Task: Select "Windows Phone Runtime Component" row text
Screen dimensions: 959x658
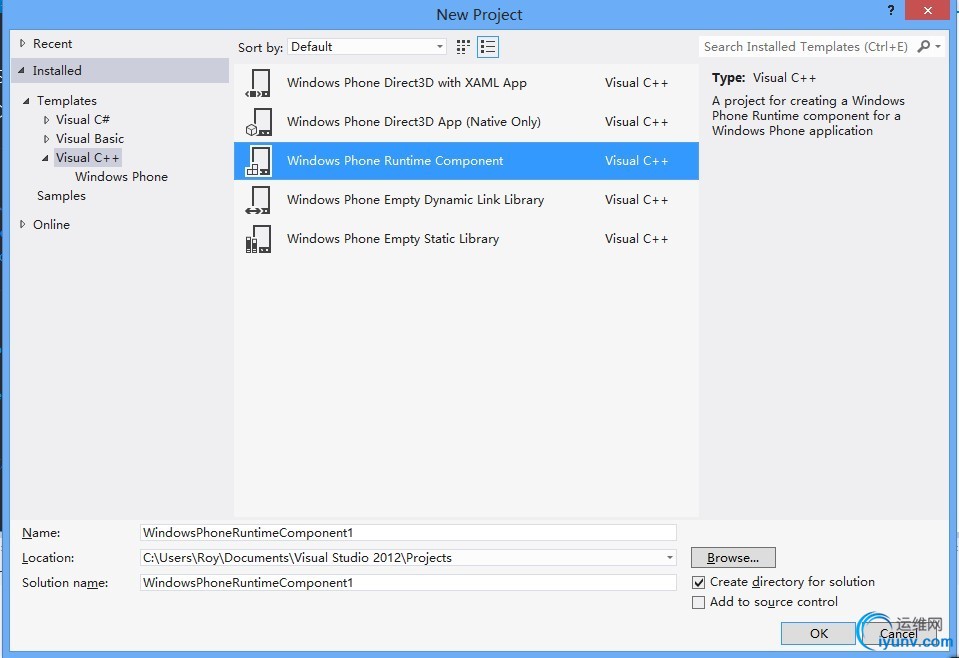Action: 395,161
